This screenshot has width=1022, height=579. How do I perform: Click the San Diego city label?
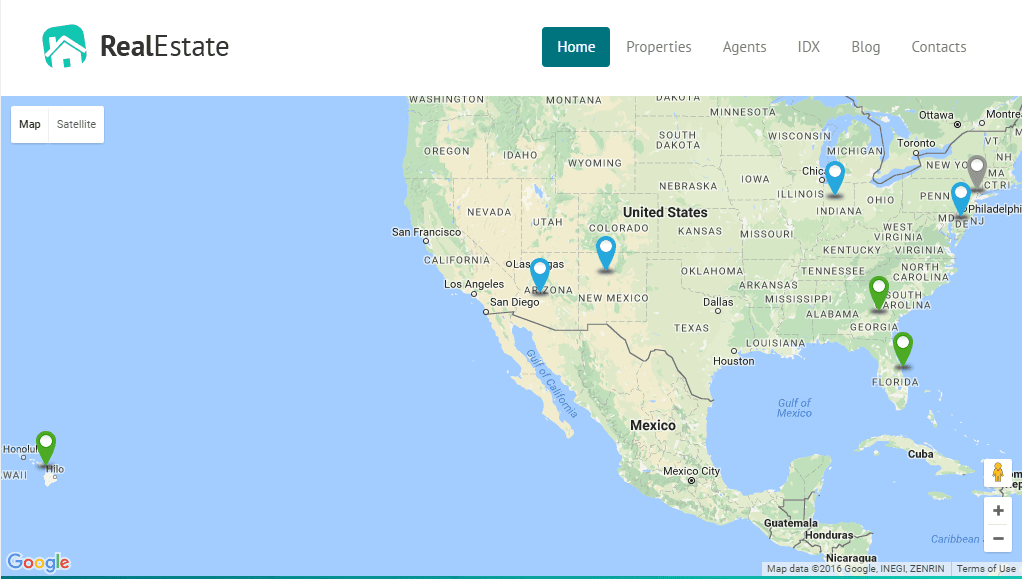click(515, 303)
